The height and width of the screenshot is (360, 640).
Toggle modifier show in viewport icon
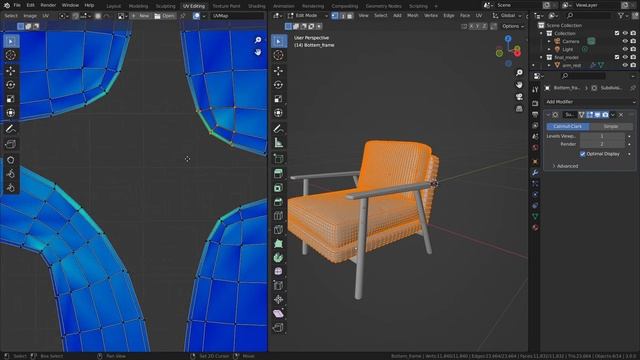[x=597, y=115]
